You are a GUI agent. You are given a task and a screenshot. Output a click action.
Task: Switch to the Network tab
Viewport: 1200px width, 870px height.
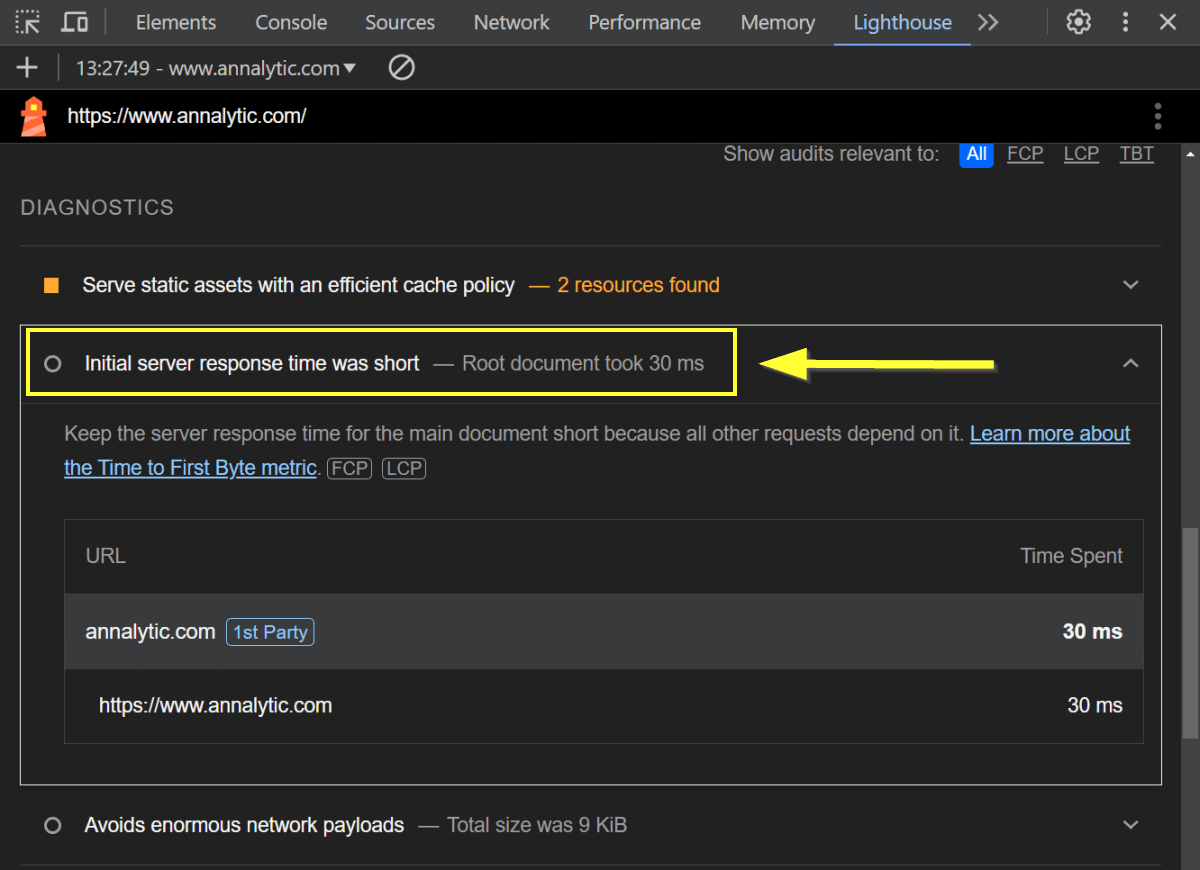tap(512, 22)
